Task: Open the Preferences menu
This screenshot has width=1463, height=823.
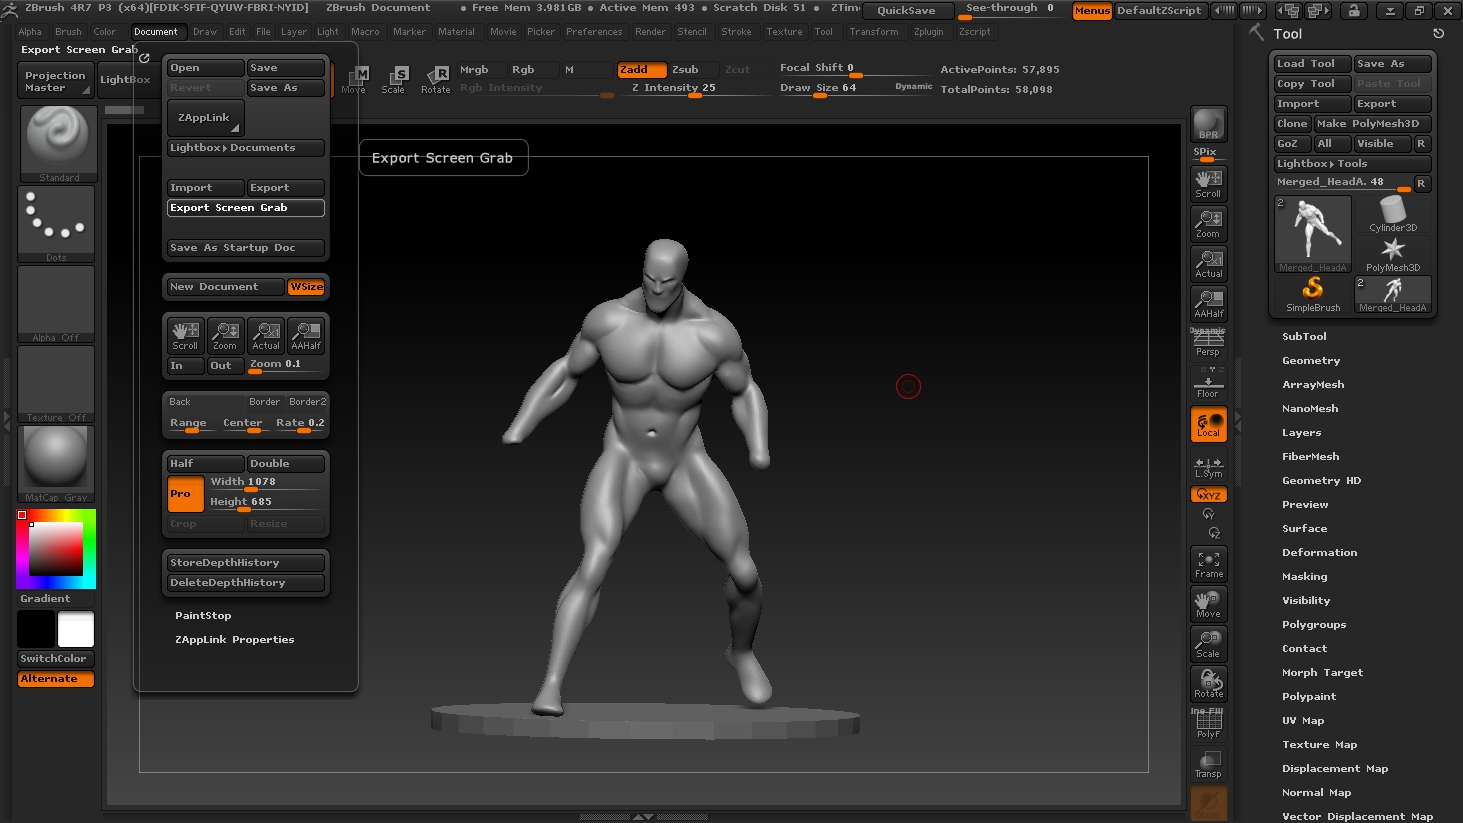Action: click(594, 32)
